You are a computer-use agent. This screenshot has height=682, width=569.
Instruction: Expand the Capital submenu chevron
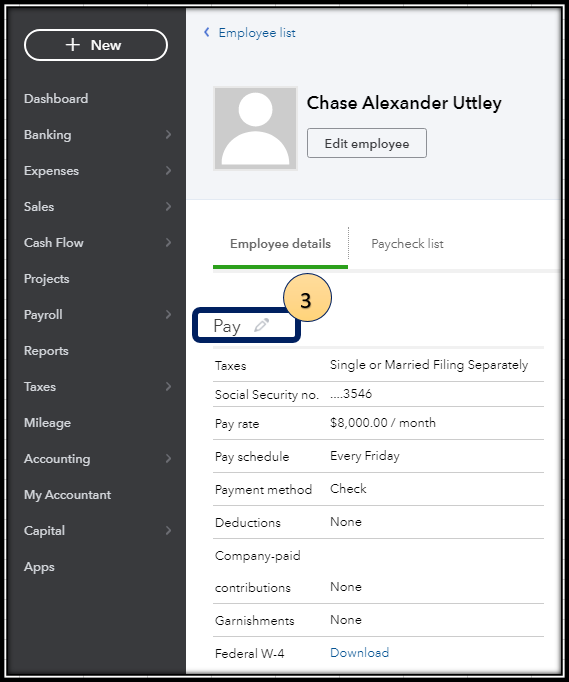coord(168,531)
